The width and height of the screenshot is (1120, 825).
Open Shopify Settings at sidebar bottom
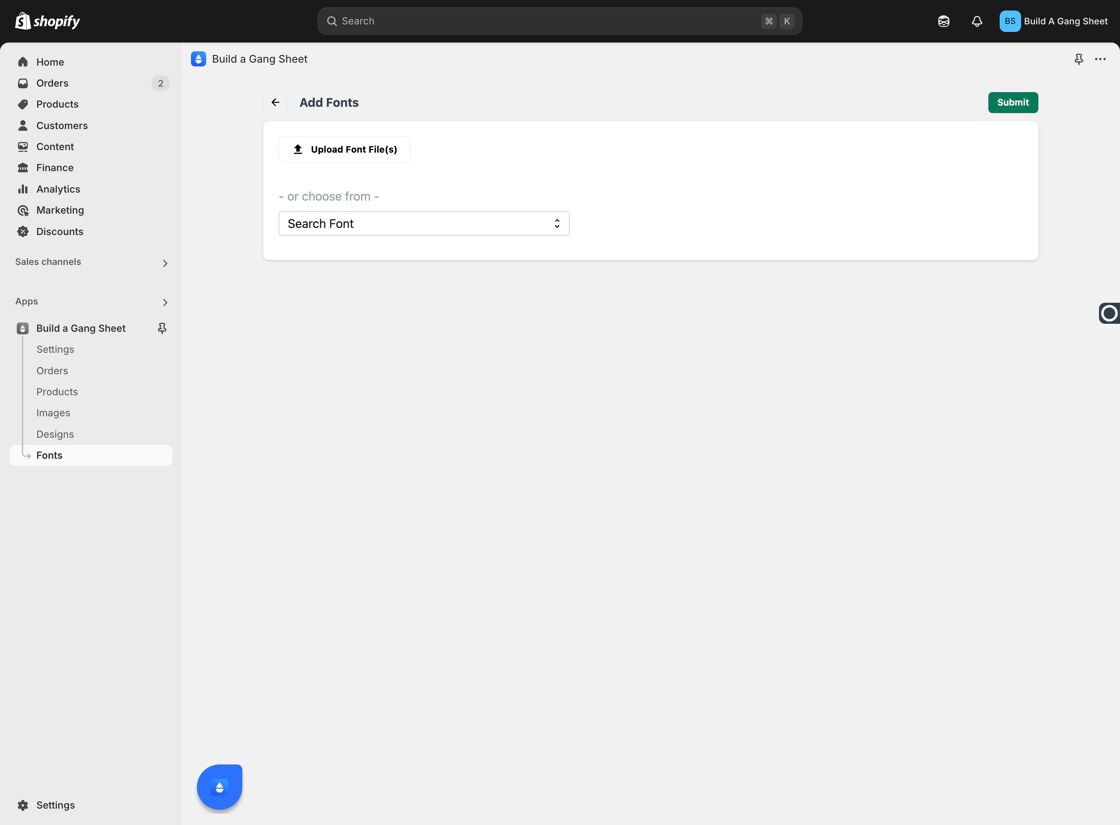click(x=91, y=805)
